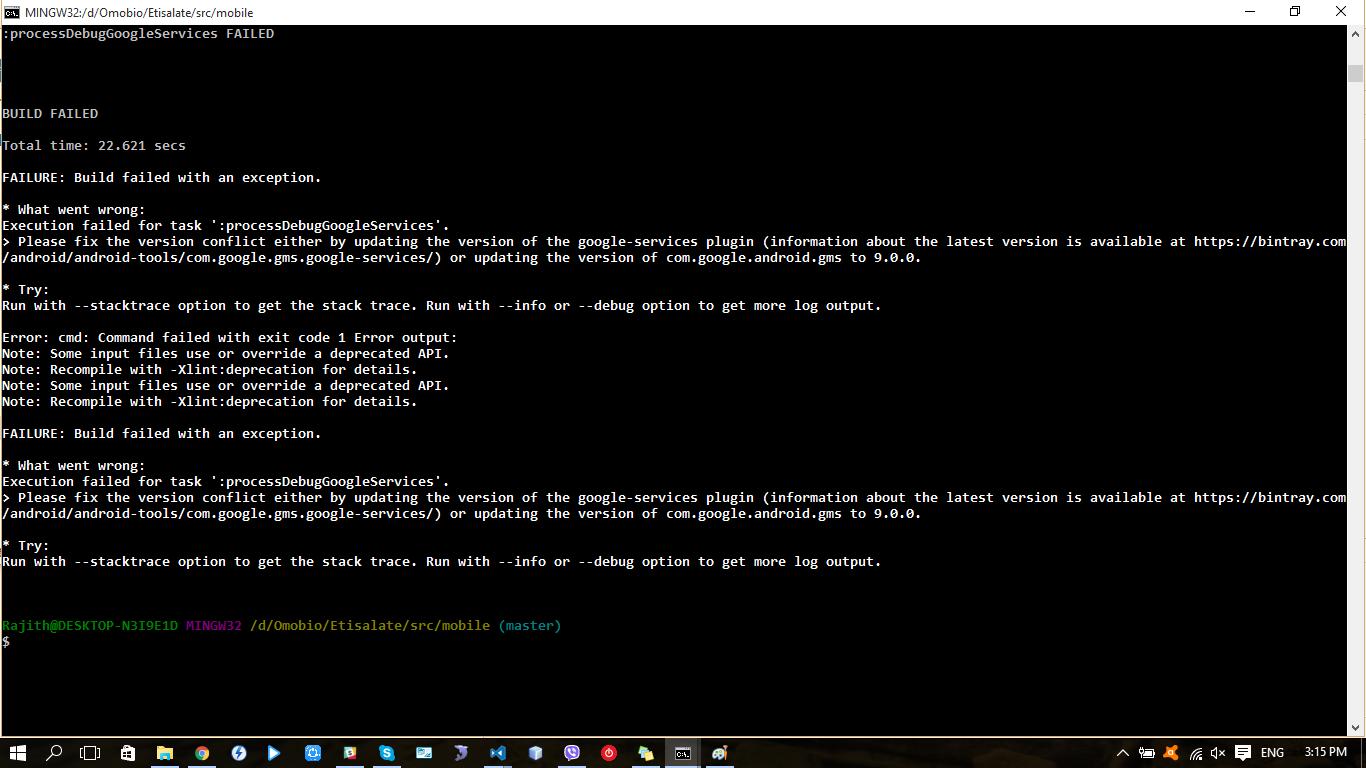The height and width of the screenshot is (768, 1366).
Task: Click the scrollbar down arrow
Action: coord(1356,727)
